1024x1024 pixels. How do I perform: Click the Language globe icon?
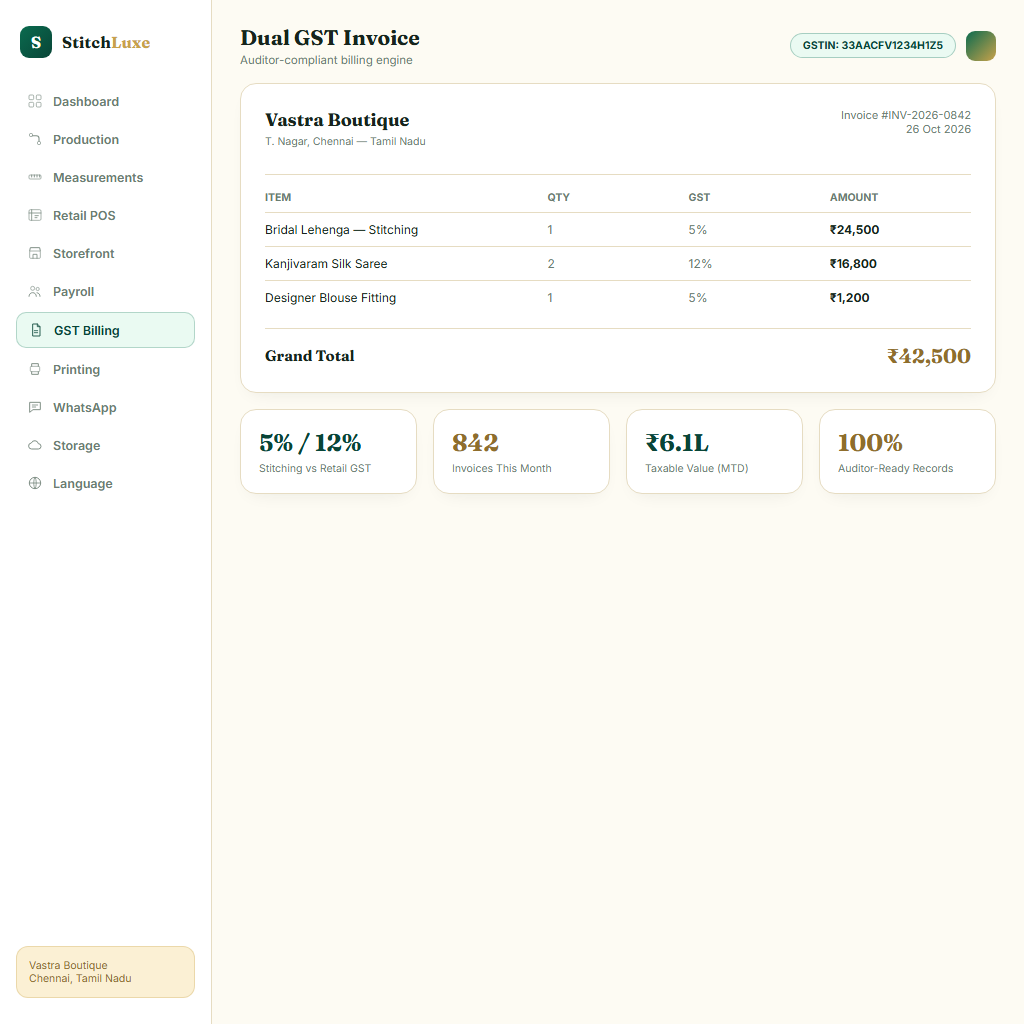(35, 483)
